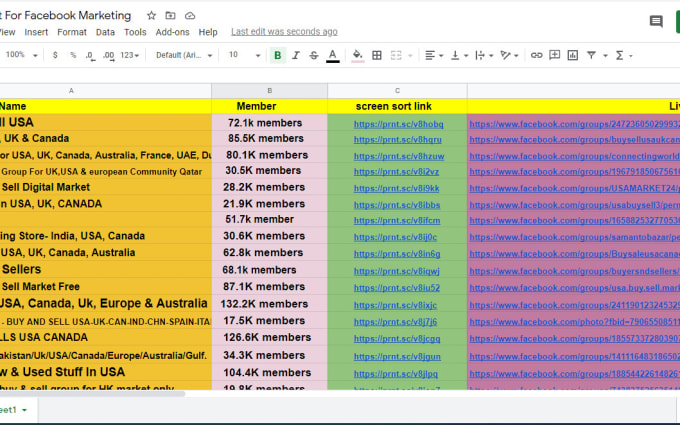
Task: Open Last edit was seconds ago link
Action: (284, 32)
